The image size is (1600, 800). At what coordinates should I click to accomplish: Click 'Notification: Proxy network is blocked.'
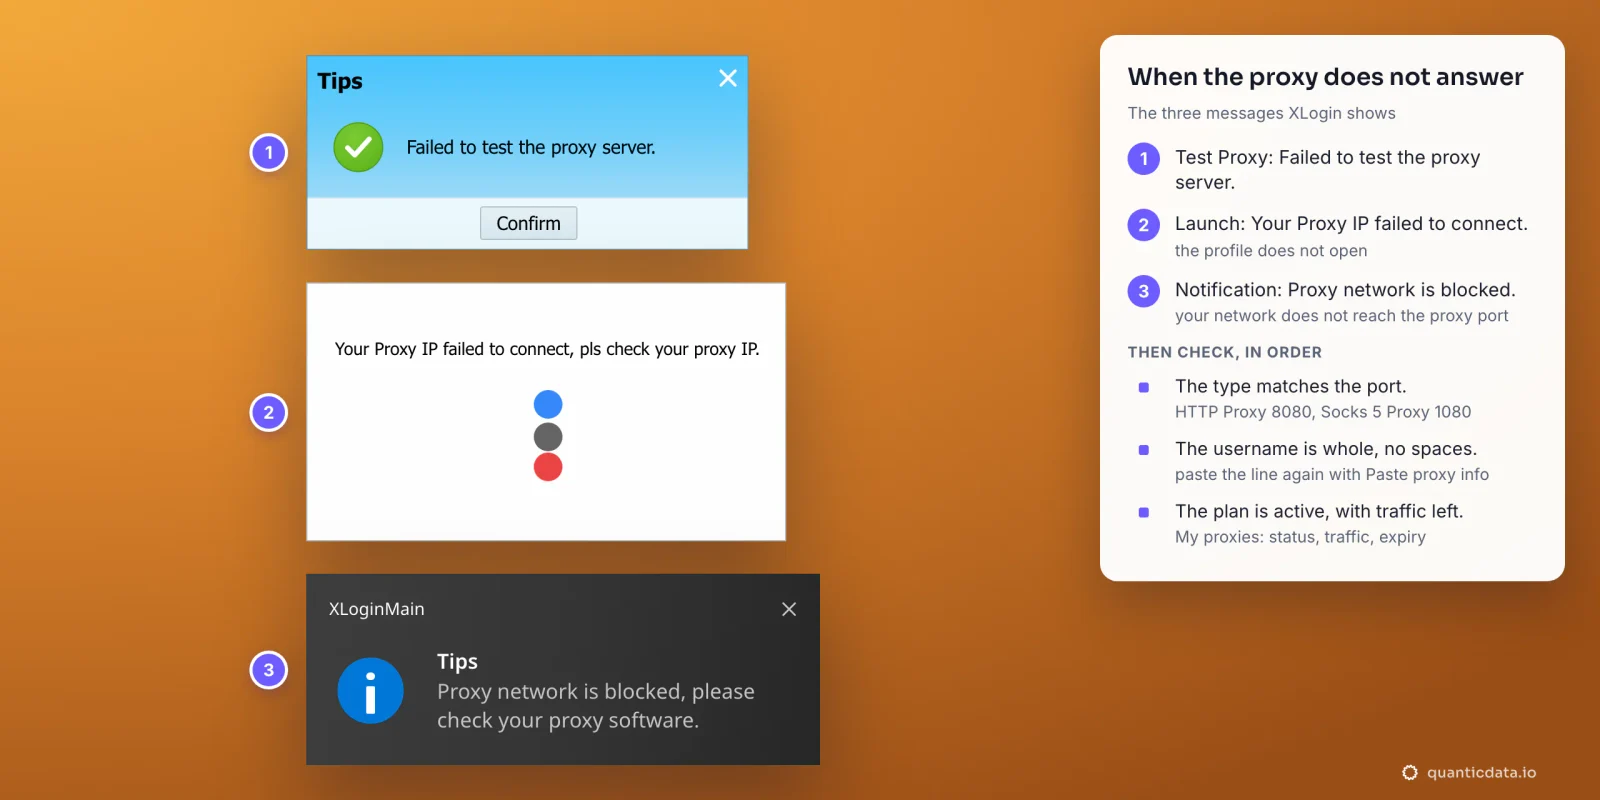pos(1345,290)
